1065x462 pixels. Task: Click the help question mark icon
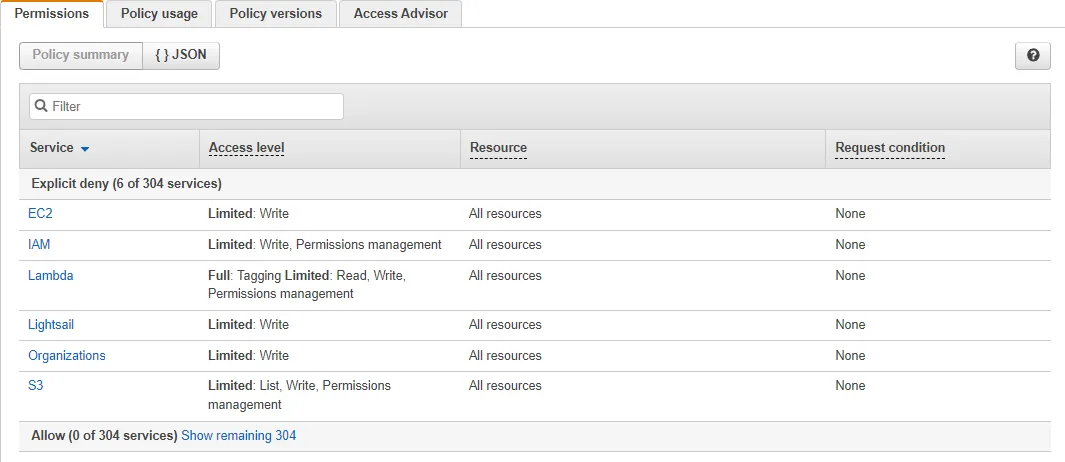(x=1032, y=56)
